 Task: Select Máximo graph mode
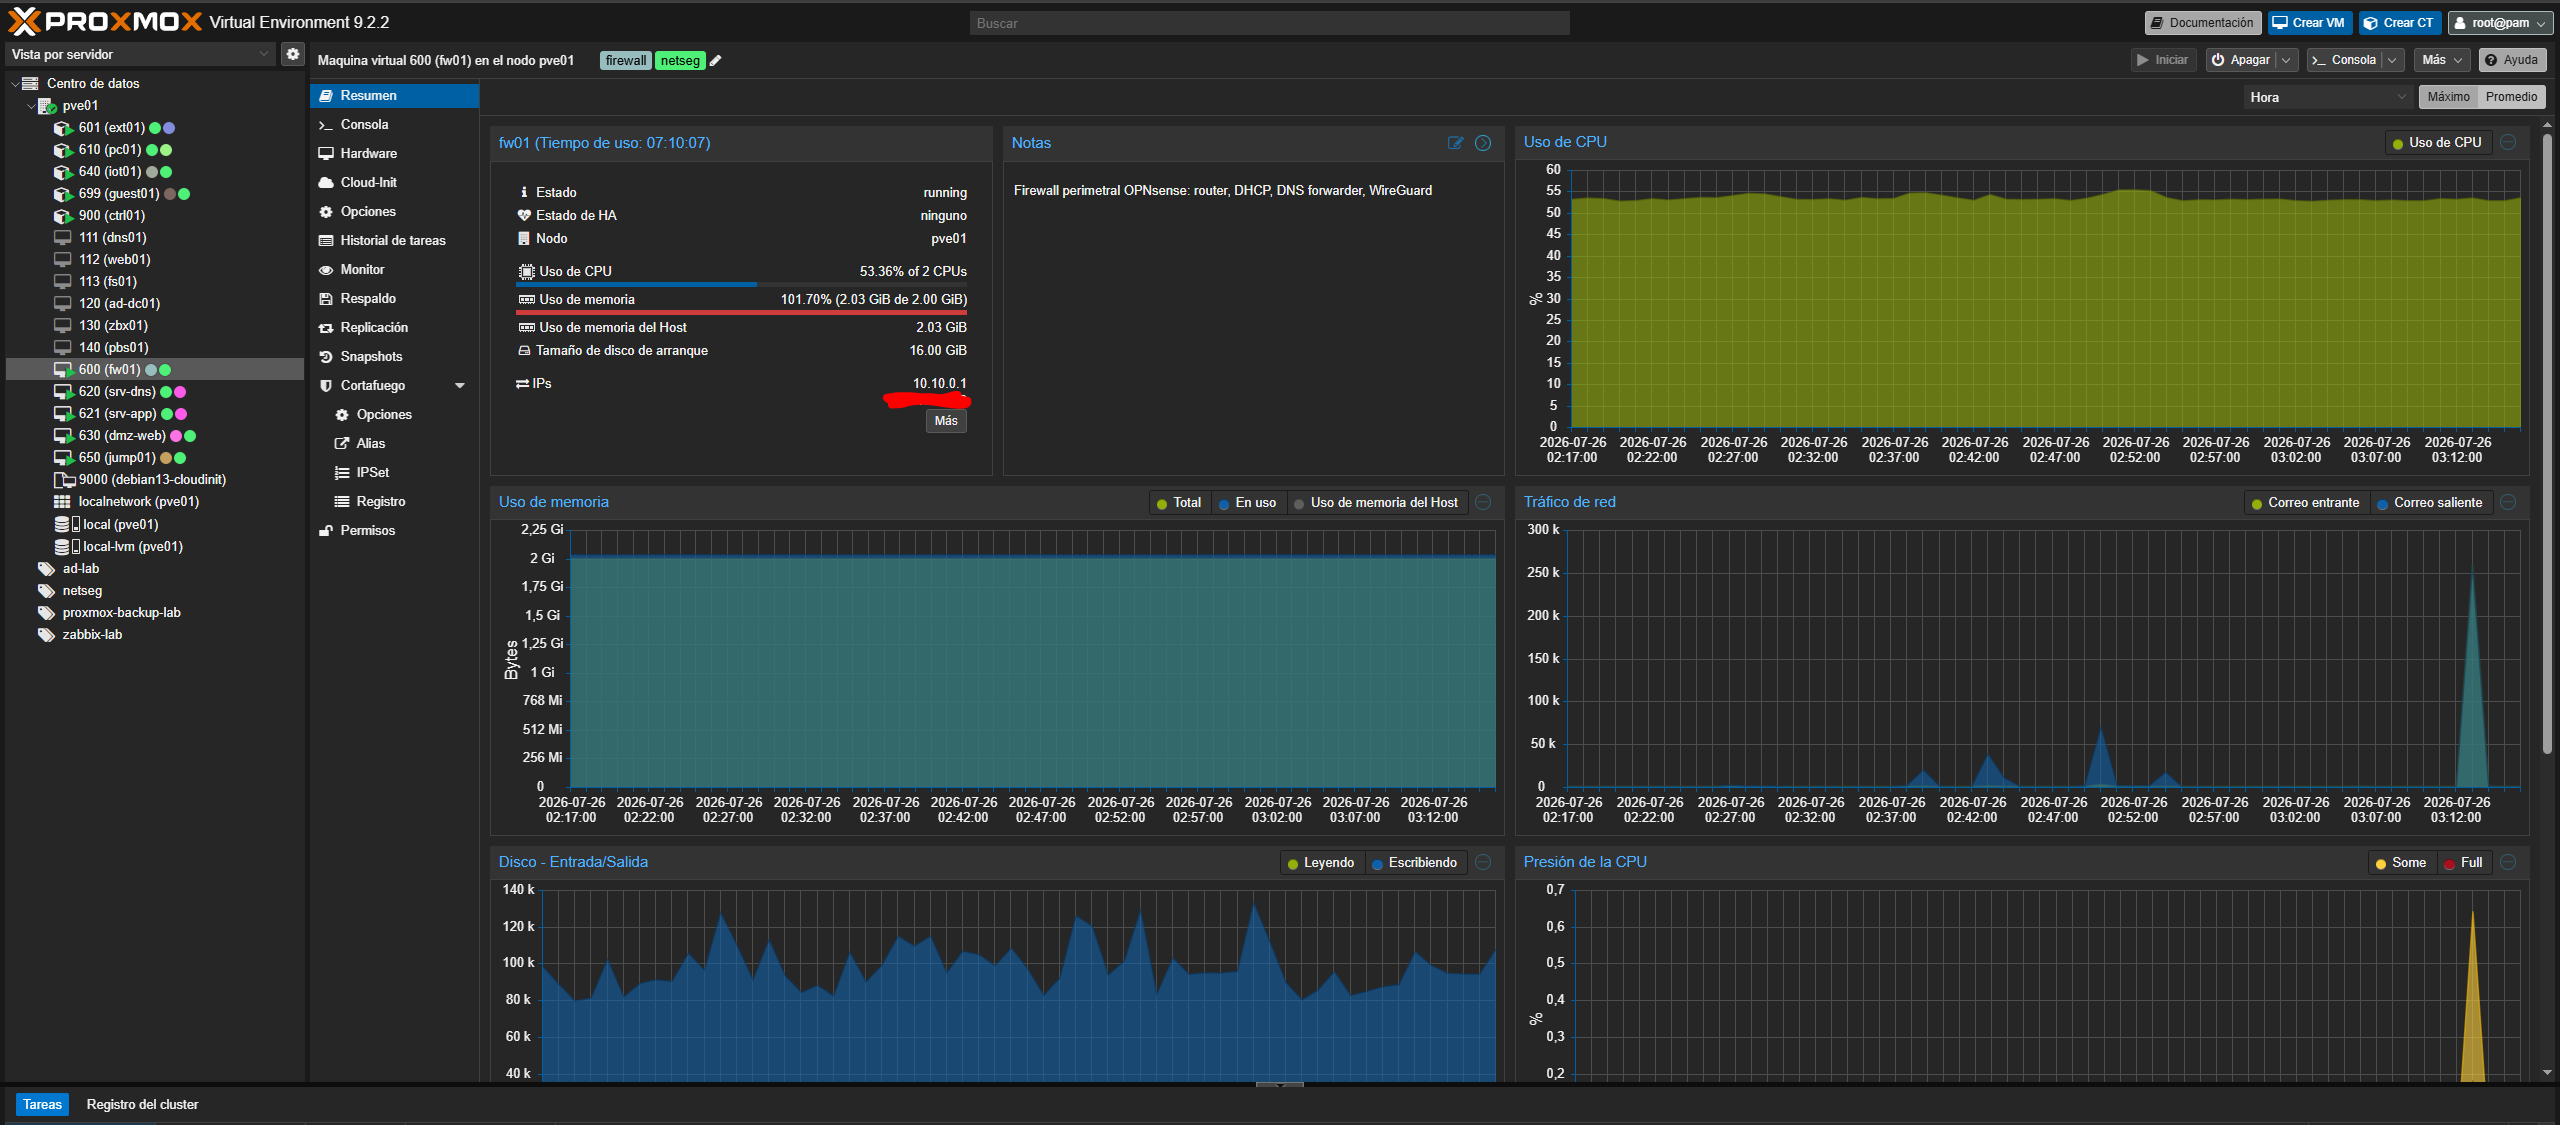tap(2448, 97)
